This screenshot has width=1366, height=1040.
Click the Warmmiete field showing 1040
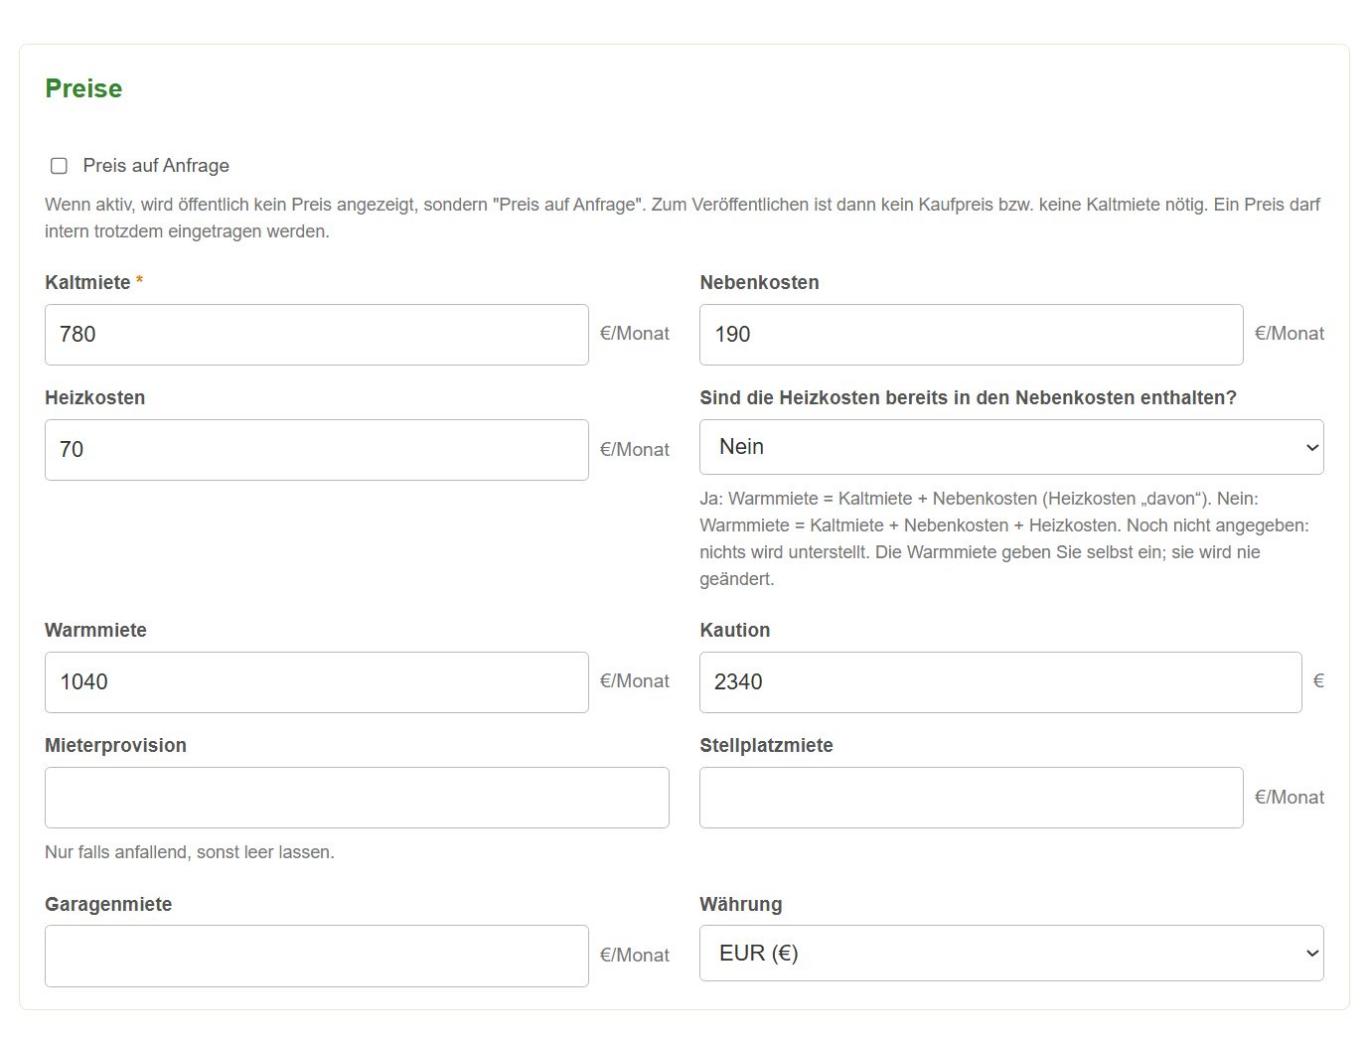(x=317, y=682)
